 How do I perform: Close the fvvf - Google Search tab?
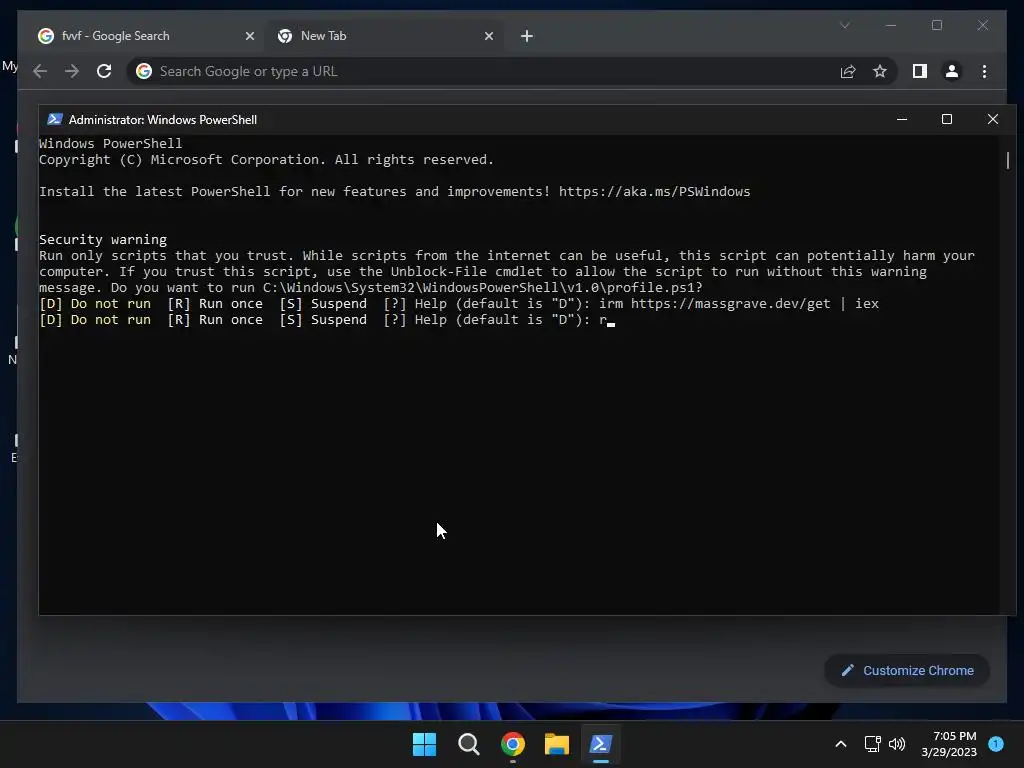[x=249, y=36]
